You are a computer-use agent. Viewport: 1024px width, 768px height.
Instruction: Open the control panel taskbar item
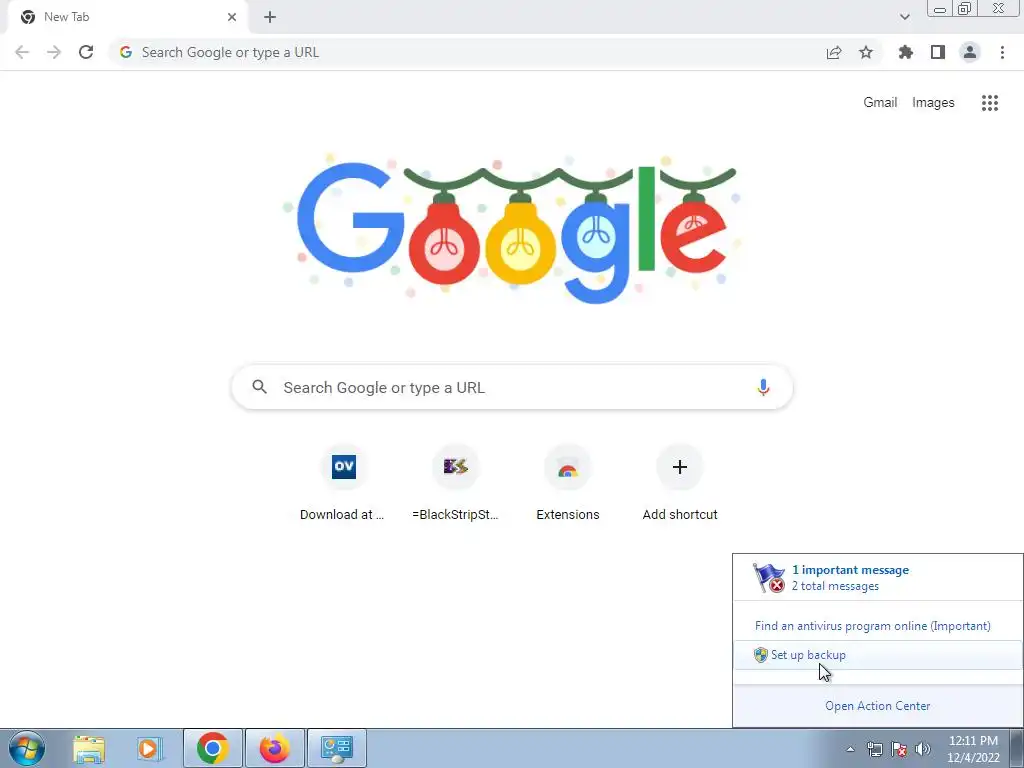[x=336, y=748]
